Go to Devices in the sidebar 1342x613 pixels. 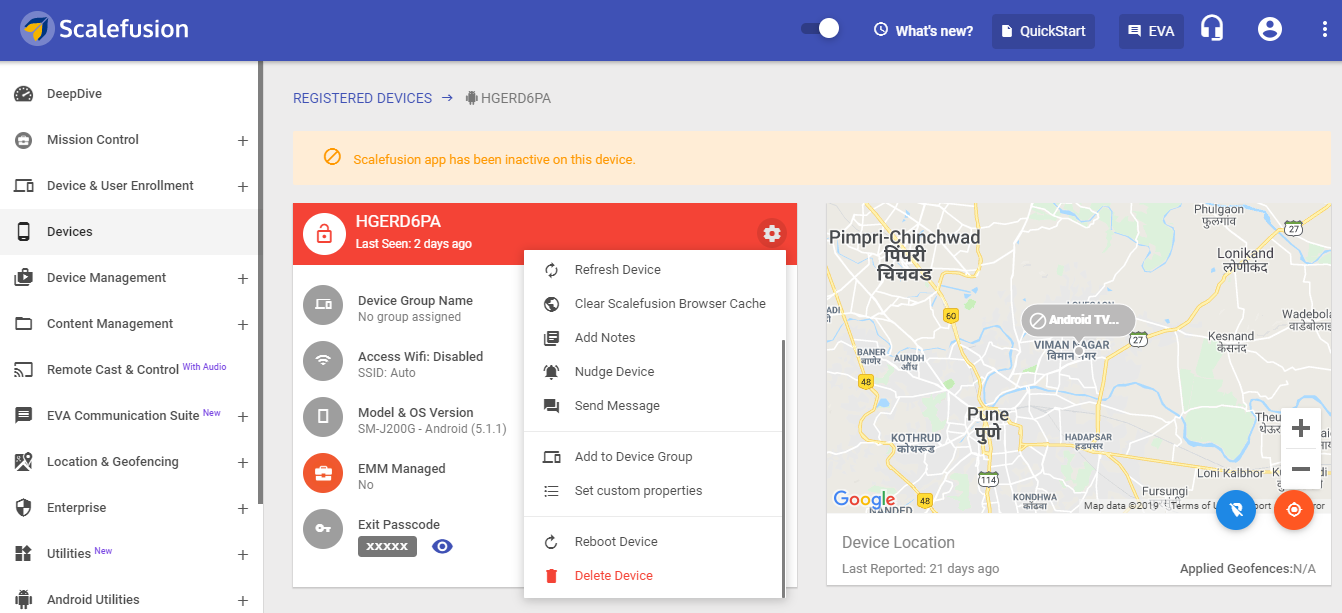tap(130, 232)
